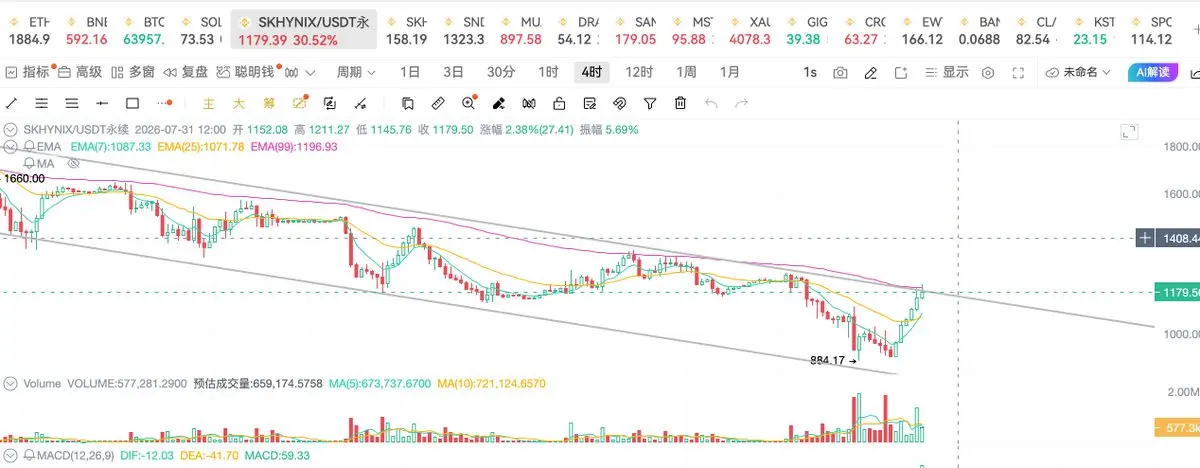1200x468 pixels.
Task: Click the share/export icon beside the pencil
Action: pyautogui.click(x=901, y=73)
